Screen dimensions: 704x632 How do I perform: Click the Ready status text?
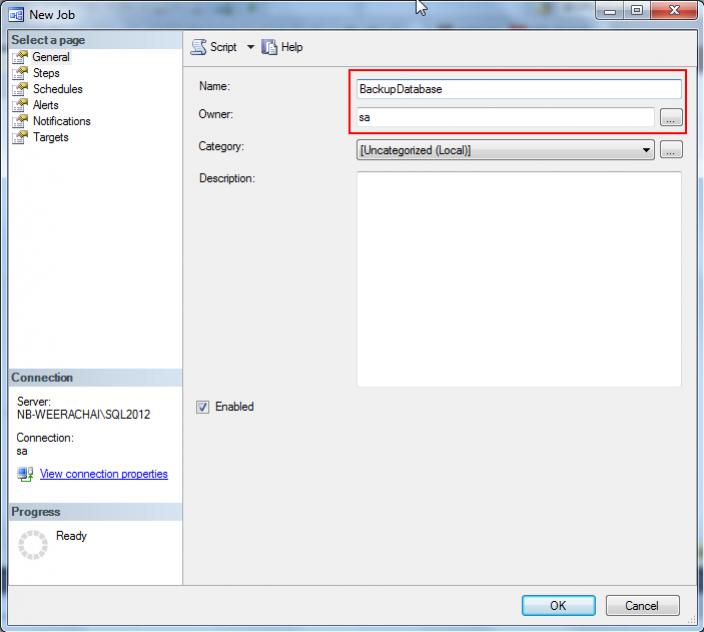[71, 536]
